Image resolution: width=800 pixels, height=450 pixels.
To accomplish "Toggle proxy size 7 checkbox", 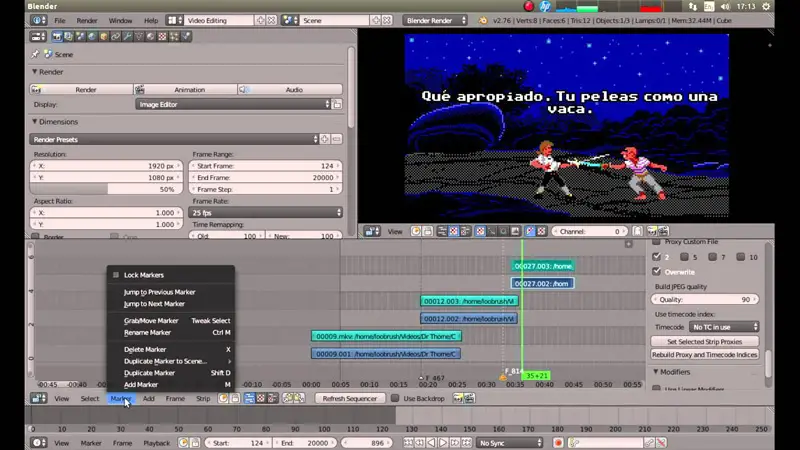I will [x=713, y=257].
